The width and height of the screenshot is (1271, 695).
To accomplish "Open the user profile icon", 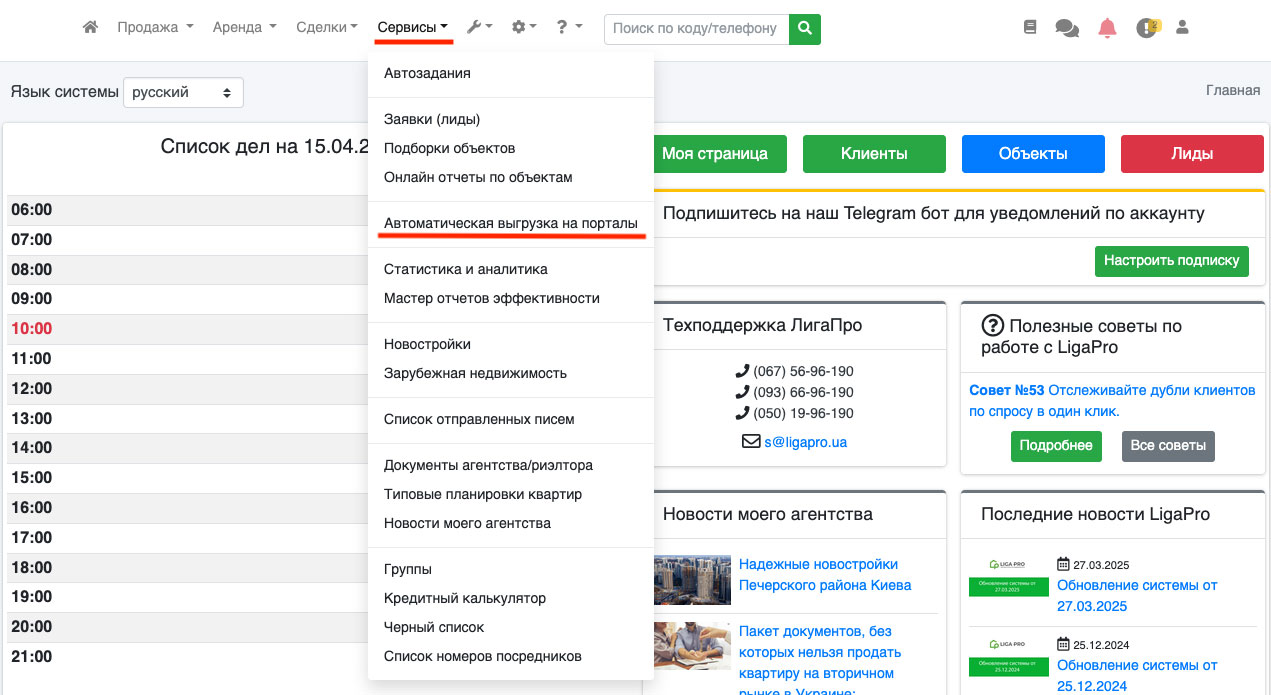I will click(x=1182, y=28).
